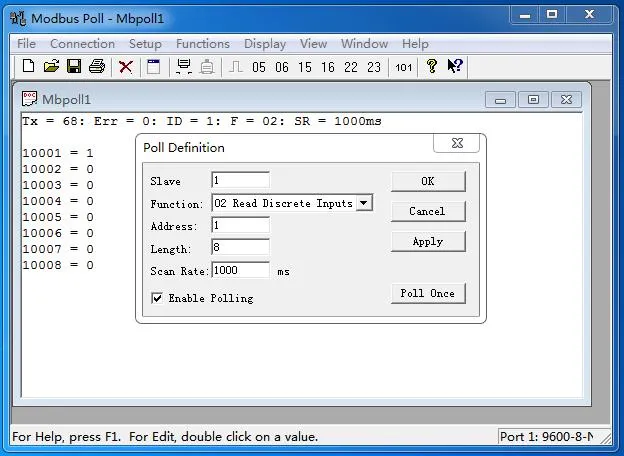The image size is (624, 456).
Task: Click the 06 function toolbar button
Action: pyautogui.click(x=282, y=67)
